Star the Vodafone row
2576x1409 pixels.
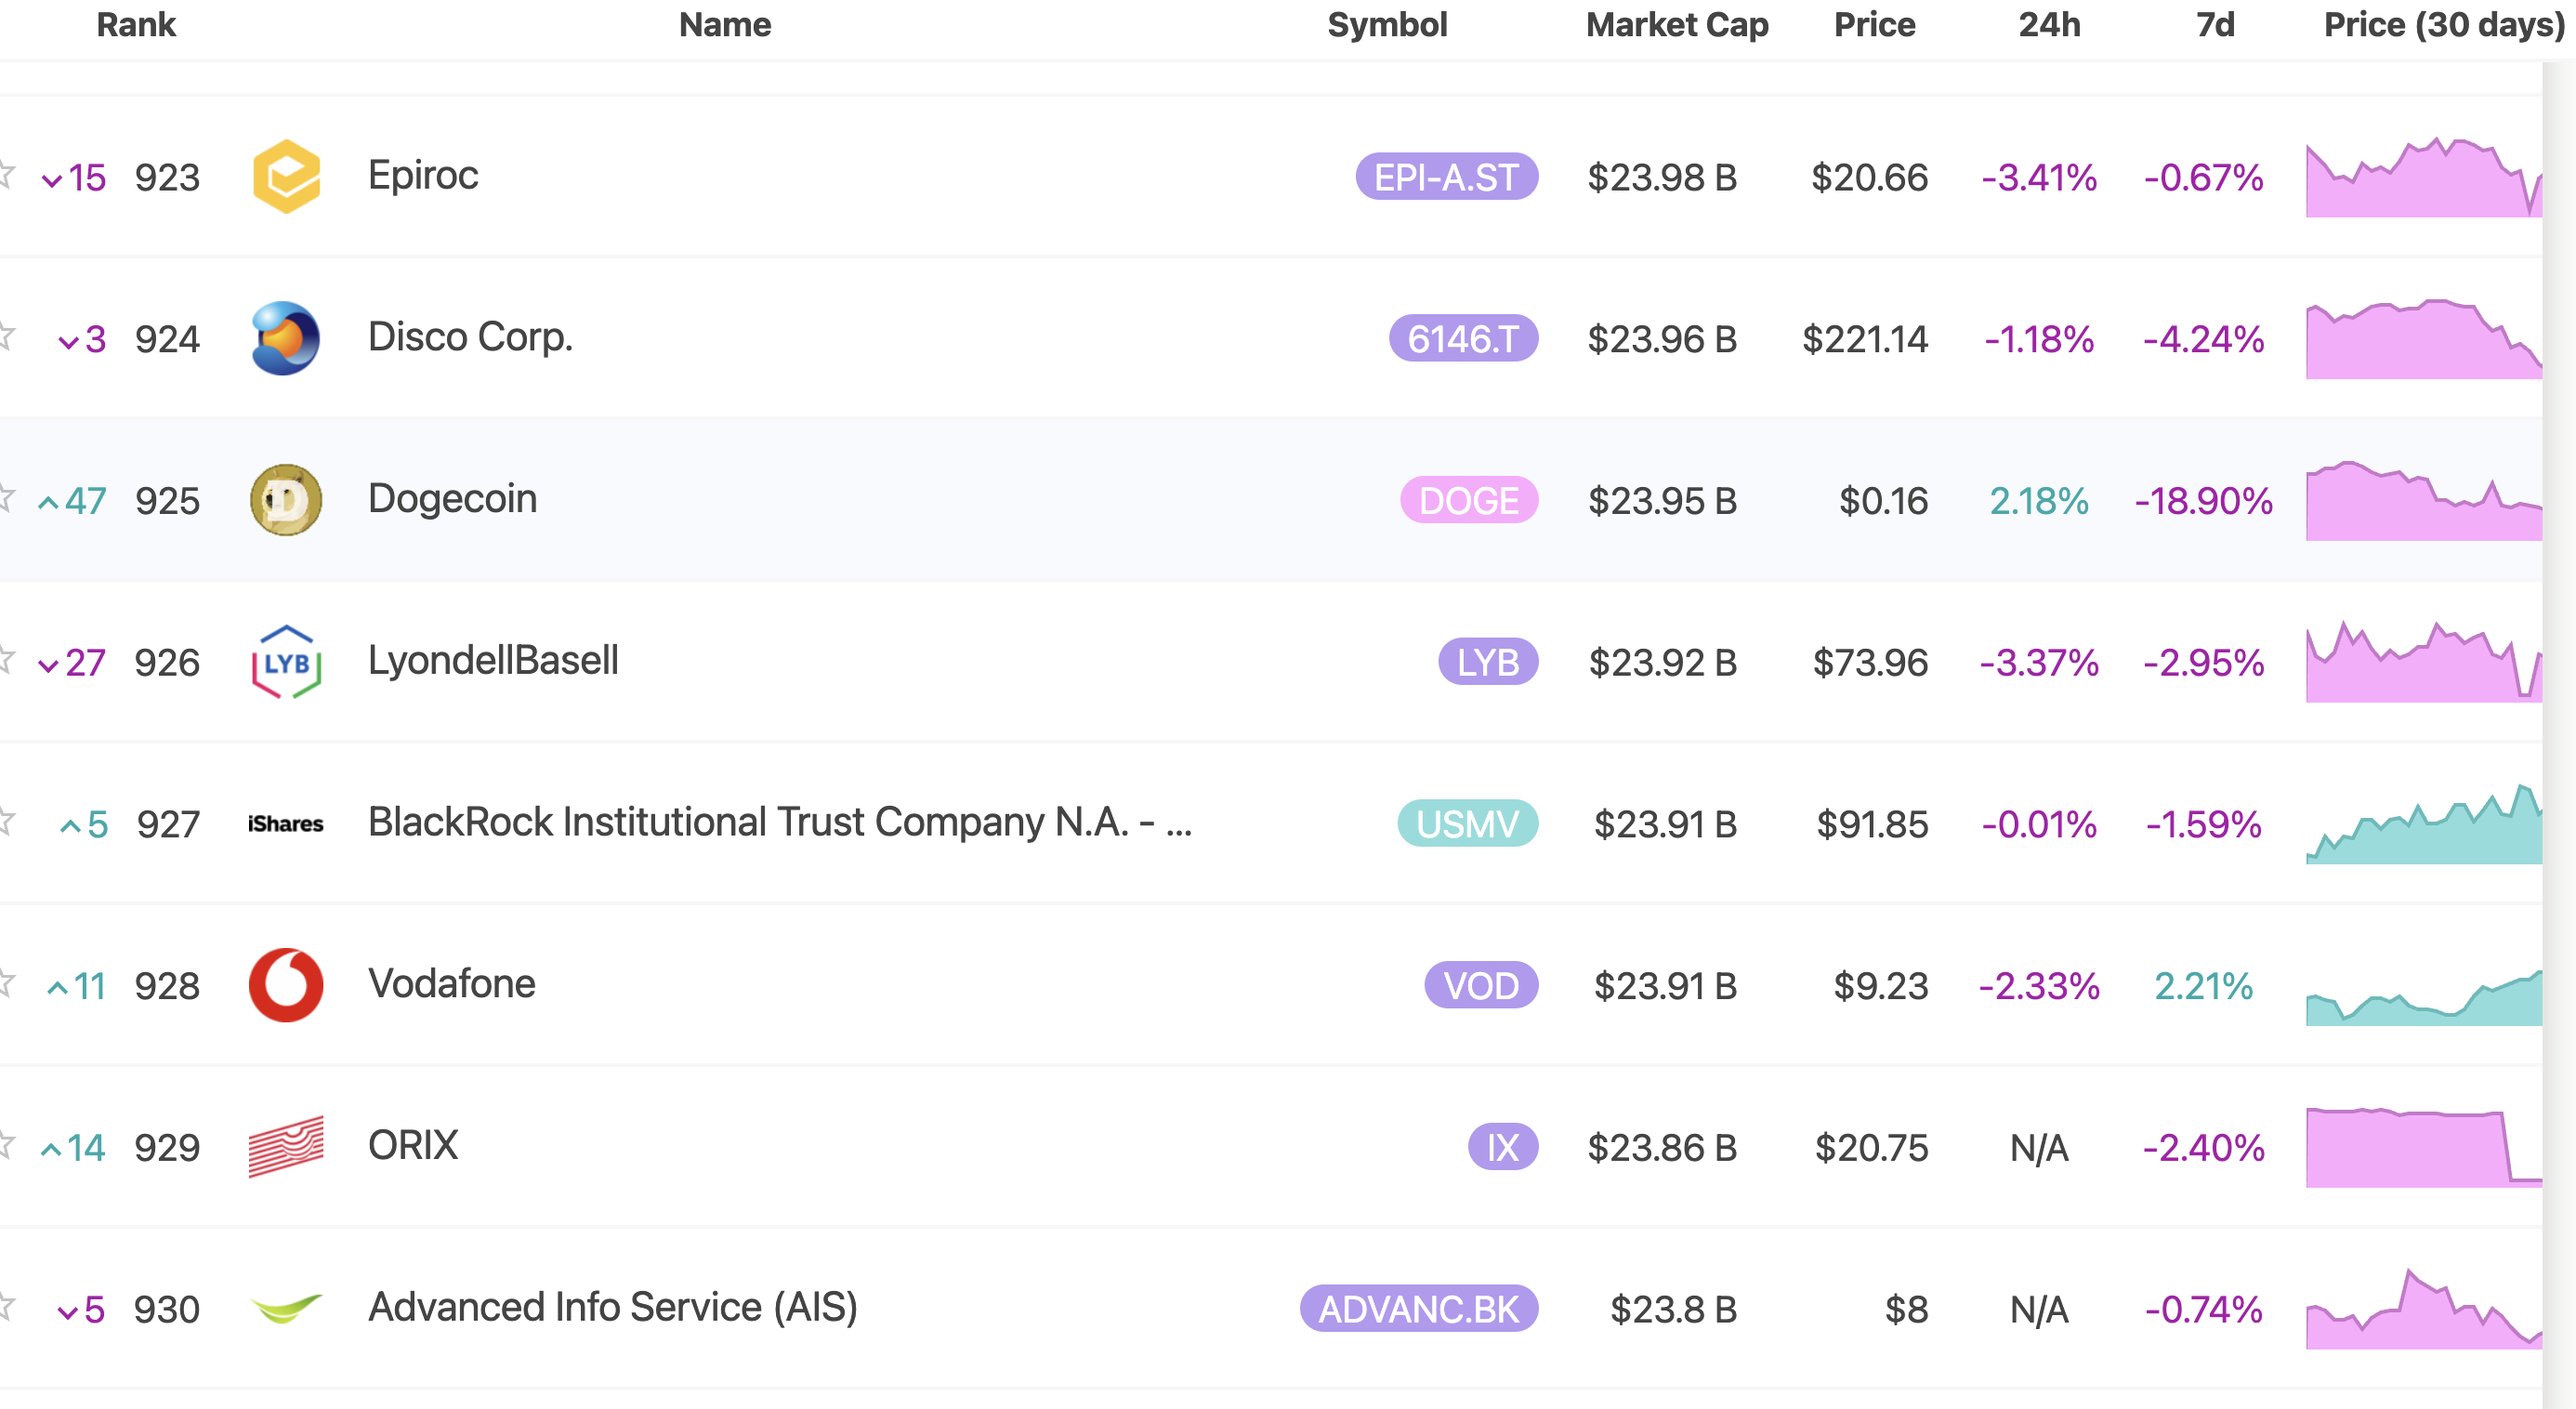pyautogui.click(x=5, y=984)
